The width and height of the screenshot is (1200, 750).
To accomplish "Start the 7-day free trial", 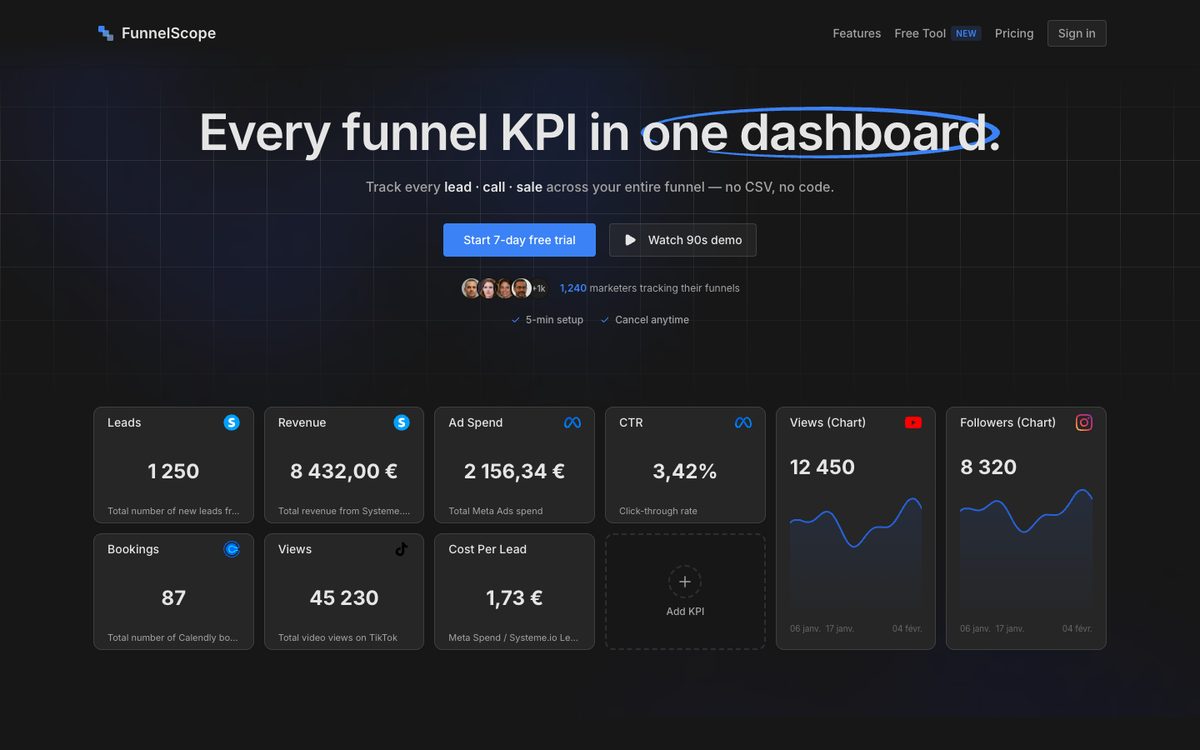I will click(x=520, y=240).
